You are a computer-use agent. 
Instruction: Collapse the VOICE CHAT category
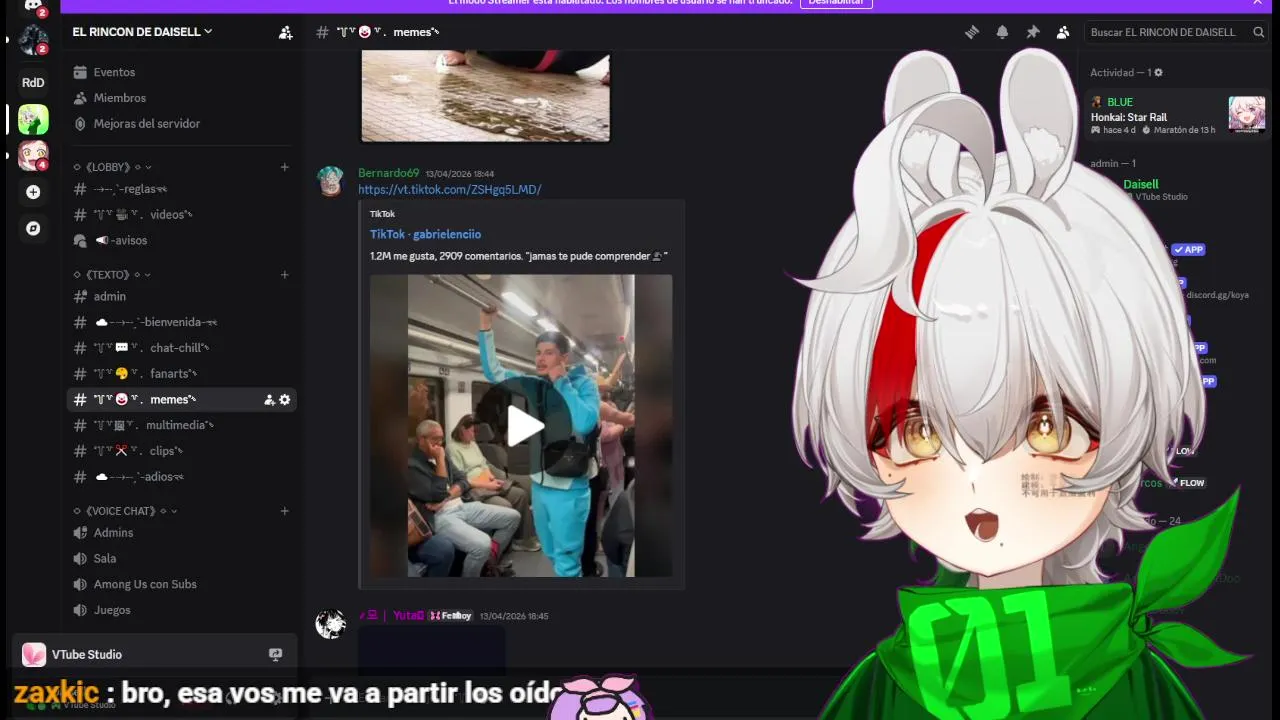pos(125,511)
